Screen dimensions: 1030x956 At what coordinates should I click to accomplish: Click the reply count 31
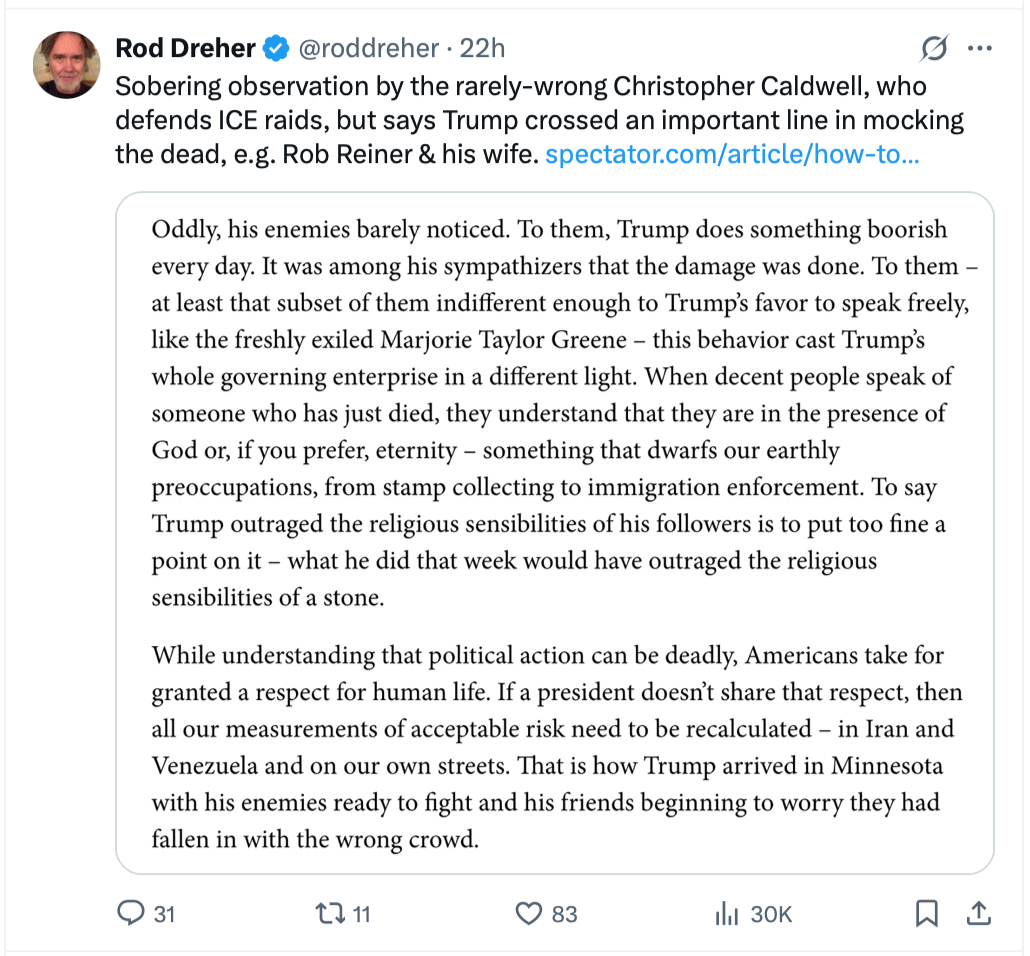pos(165,914)
